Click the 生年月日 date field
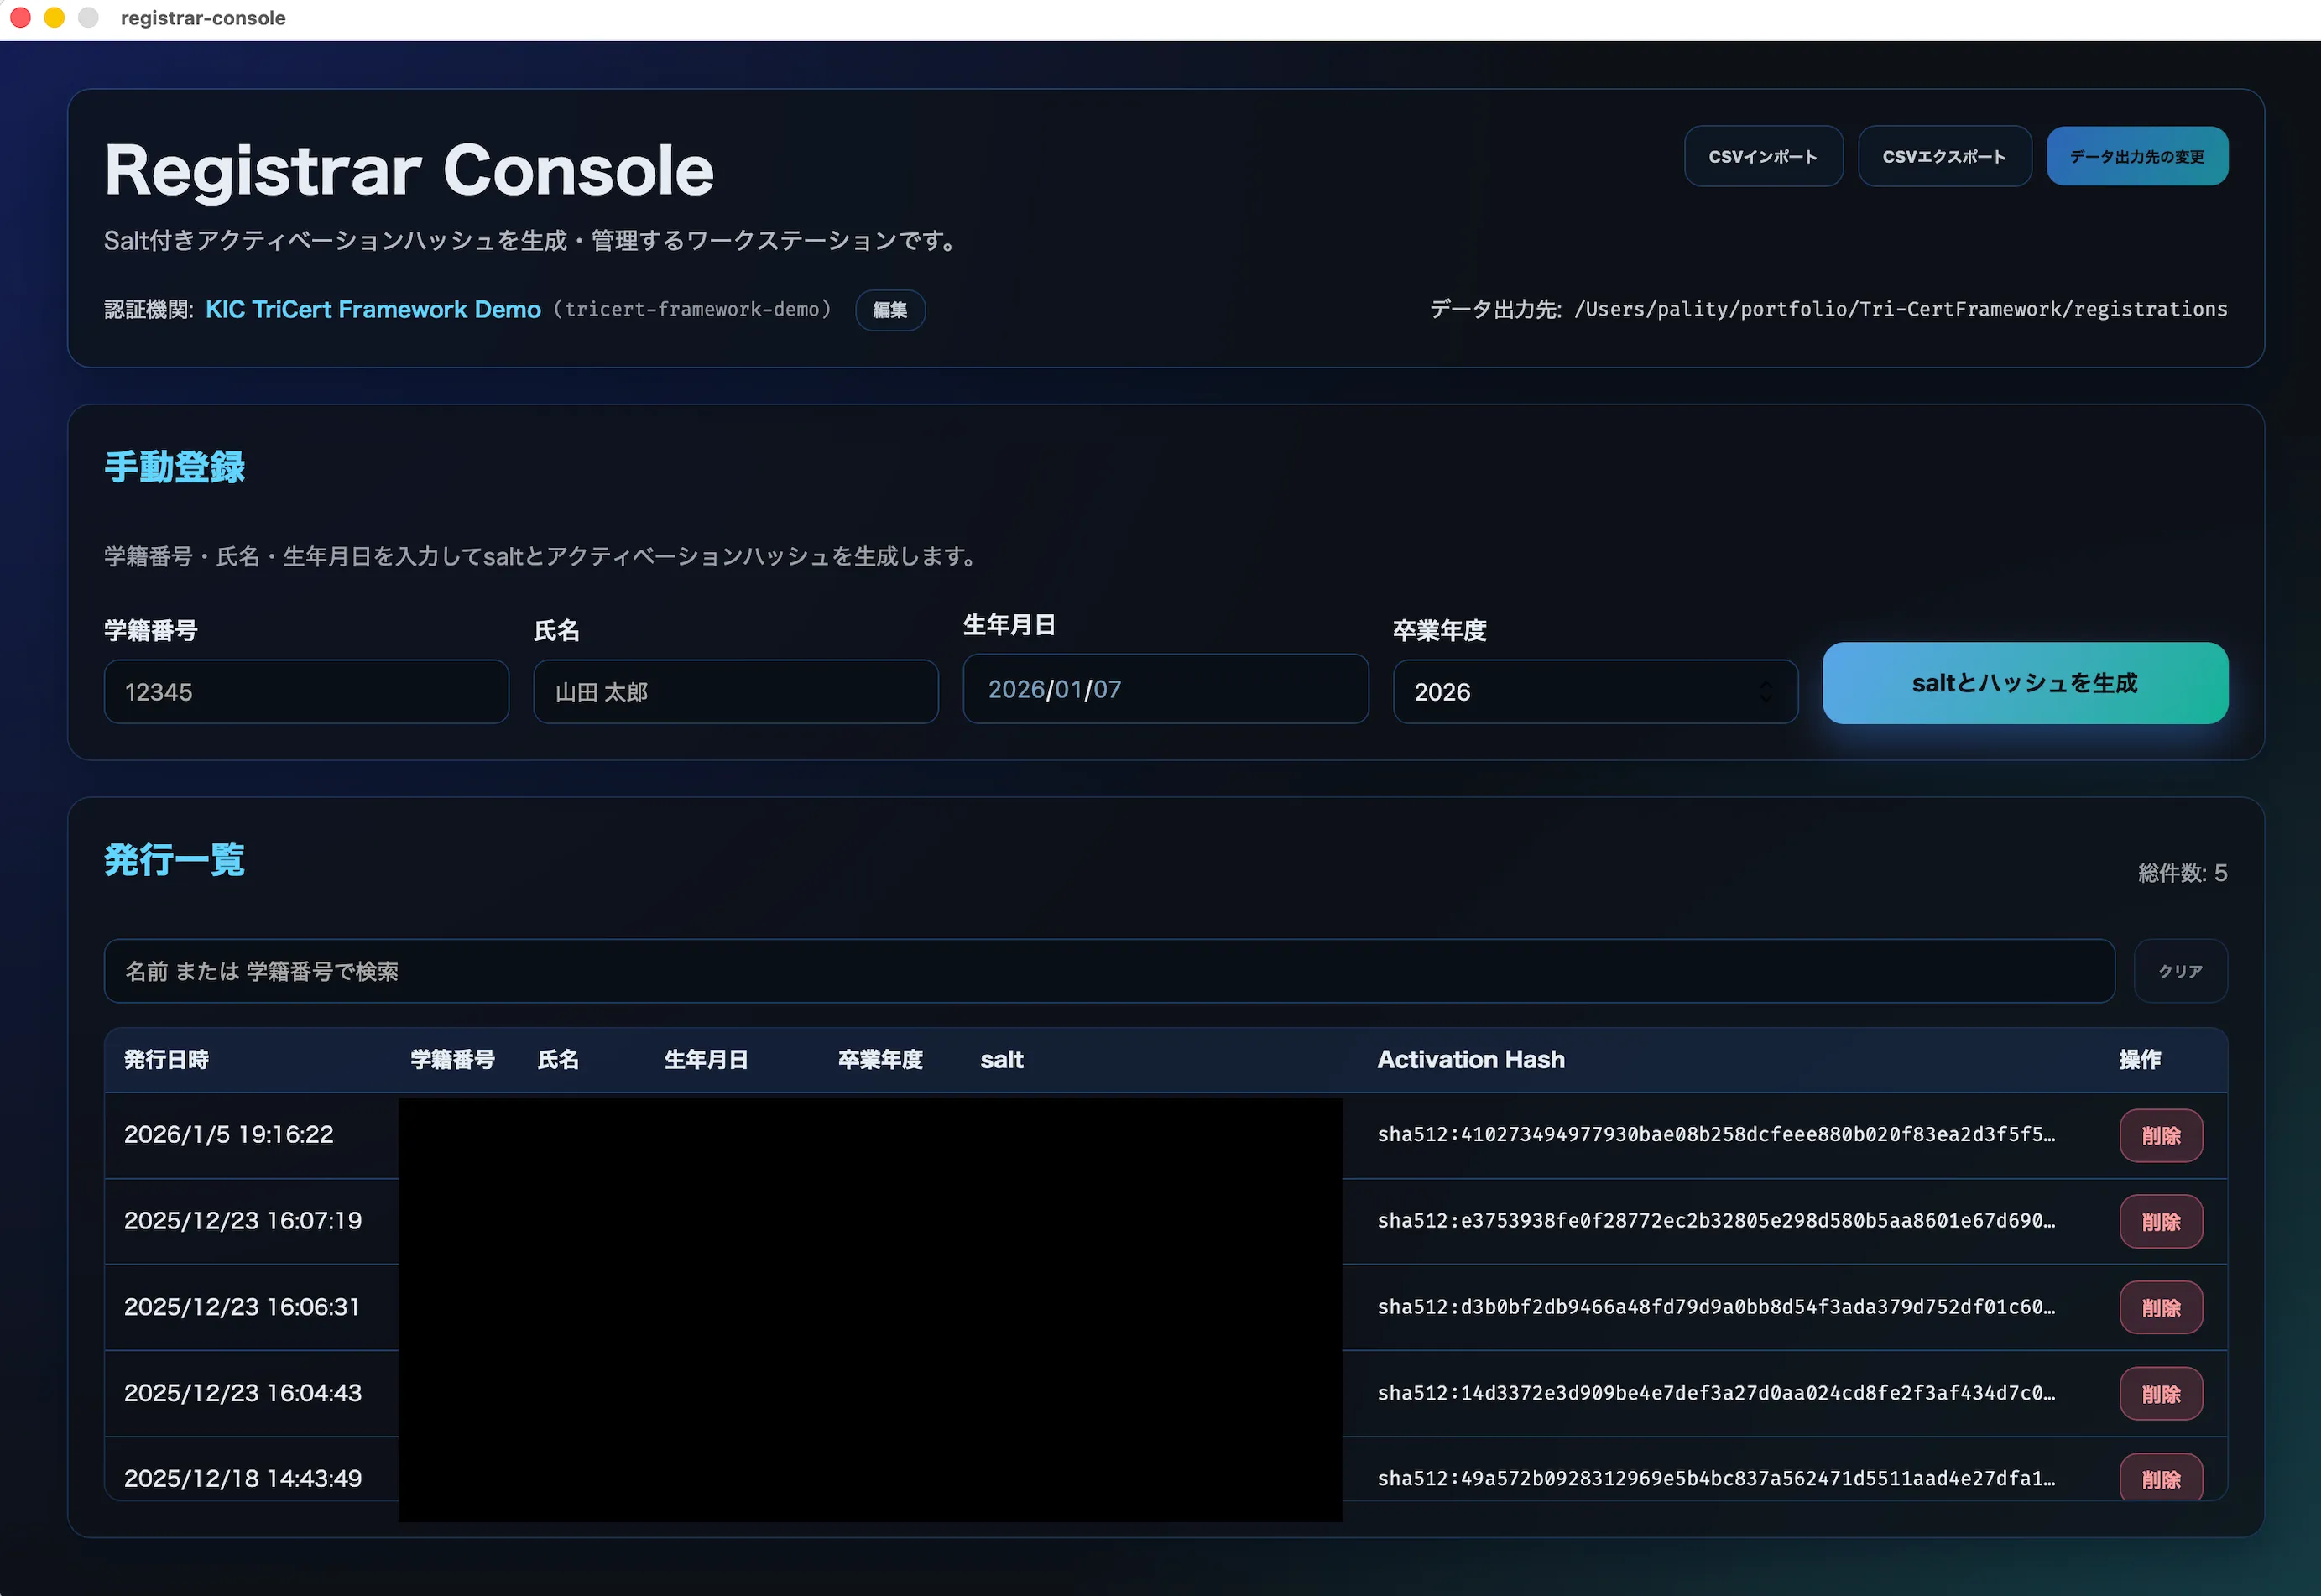This screenshot has width=2321, height=1596. click(1165, 689)
